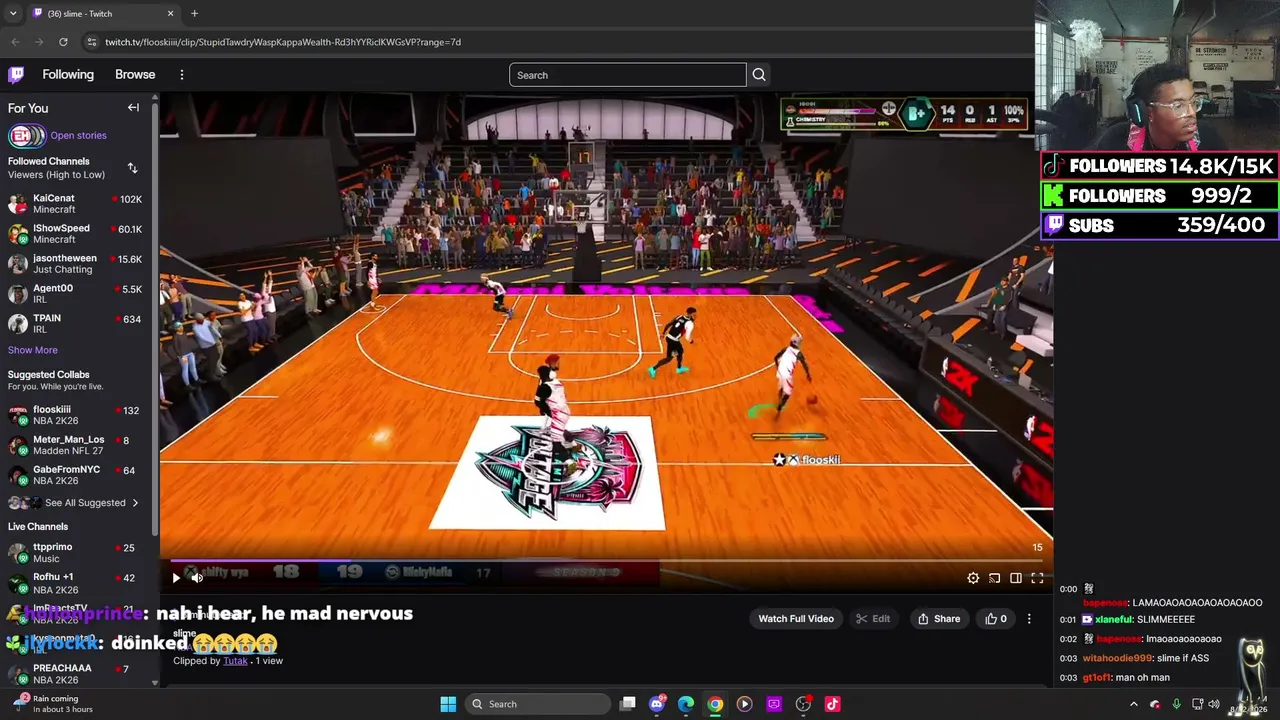Open the video player settings gear

coord(973,578)
